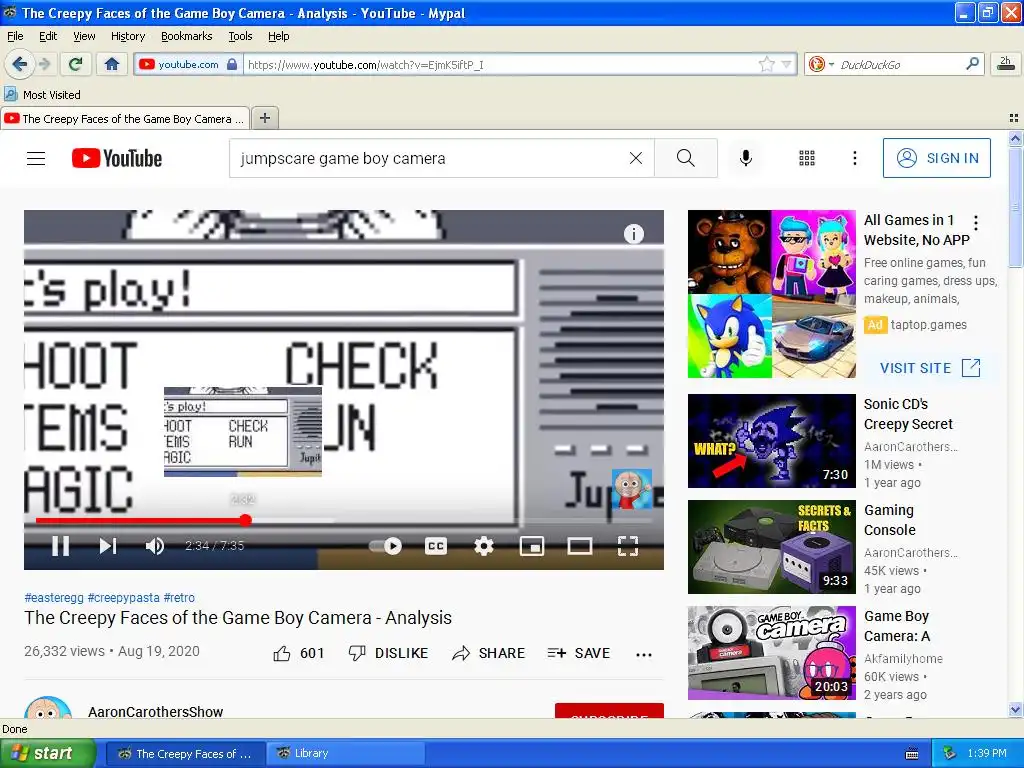Skip to the next video
This screenshot has height=768, width=1024.
pos(108,545)
